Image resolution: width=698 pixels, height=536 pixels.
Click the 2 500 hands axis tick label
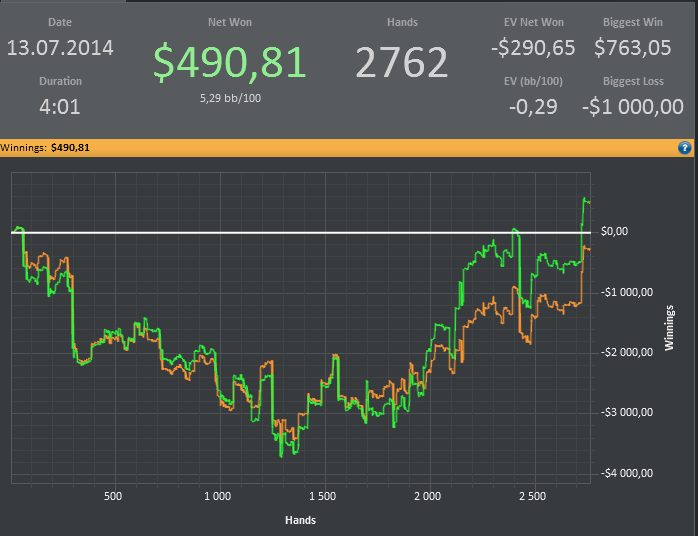pos(532,496)
